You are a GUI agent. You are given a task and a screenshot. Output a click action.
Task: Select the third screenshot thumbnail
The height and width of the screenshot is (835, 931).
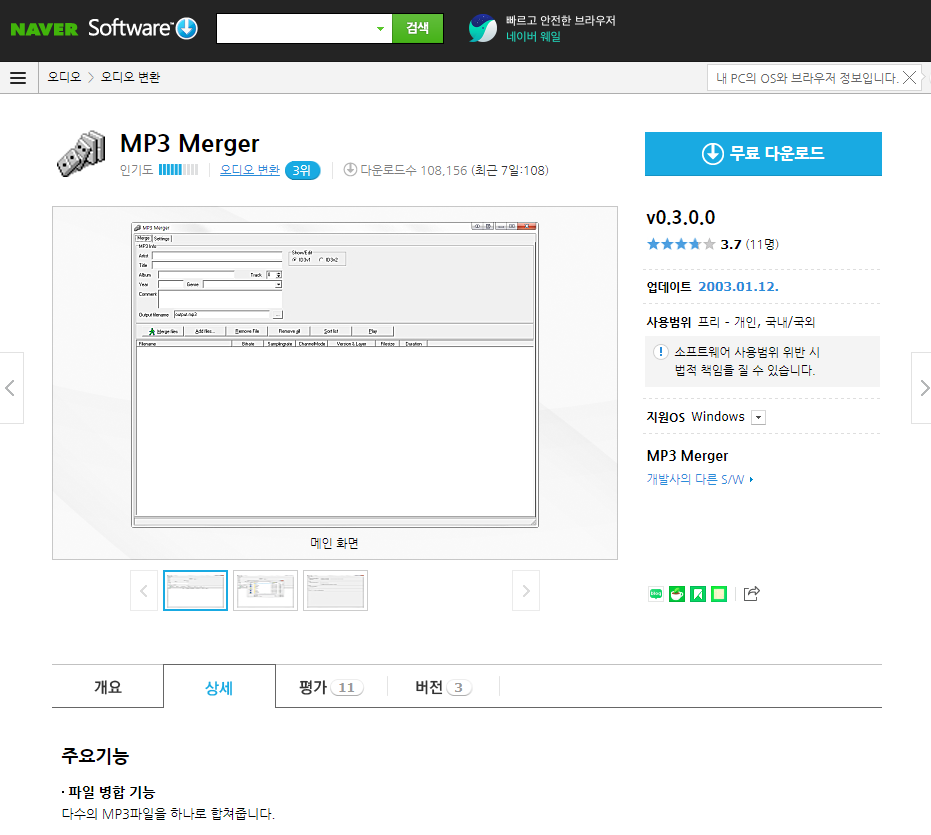coord(335,590)
